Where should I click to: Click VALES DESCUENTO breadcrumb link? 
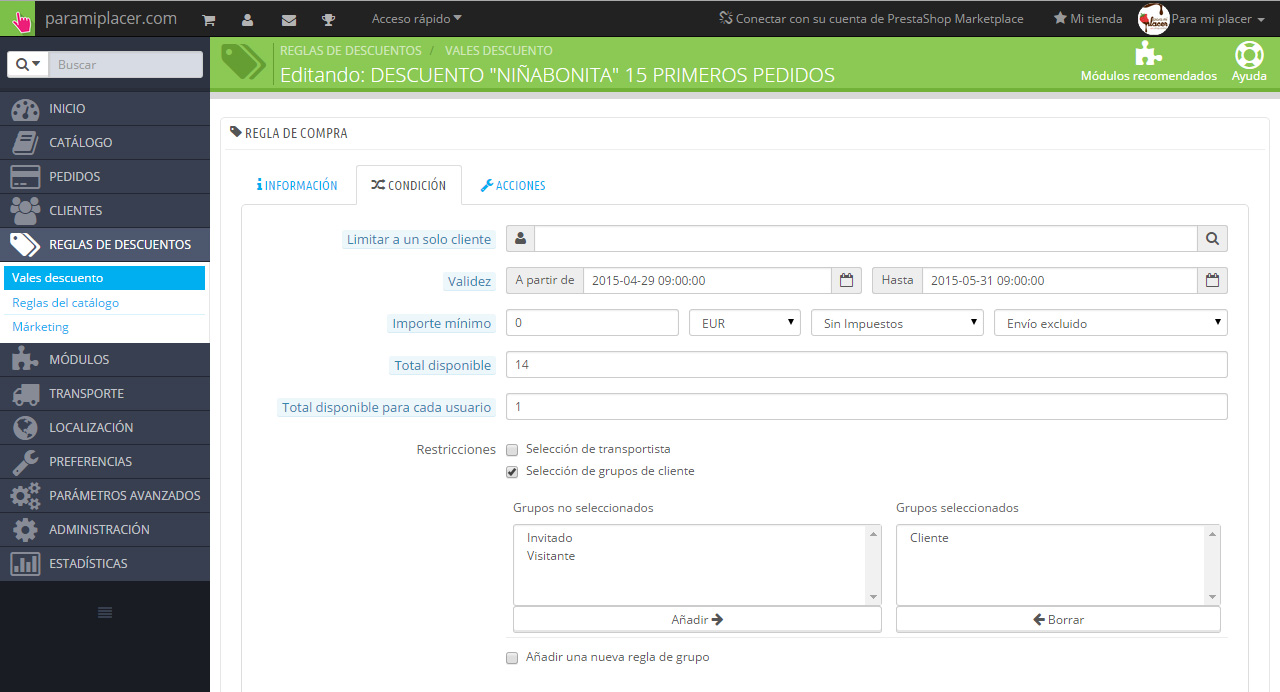pos(499,50)
